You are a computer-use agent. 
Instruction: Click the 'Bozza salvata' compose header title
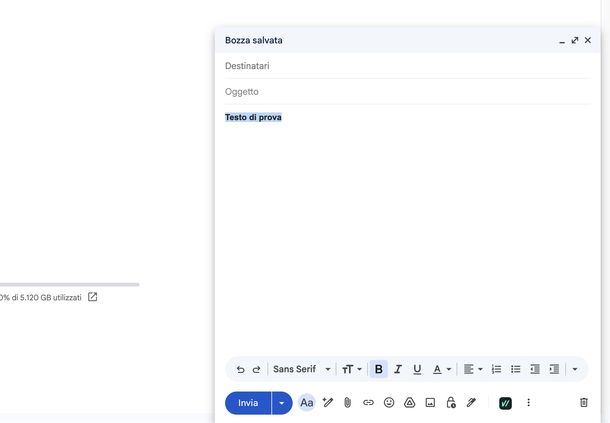click(x=254, y=40)
